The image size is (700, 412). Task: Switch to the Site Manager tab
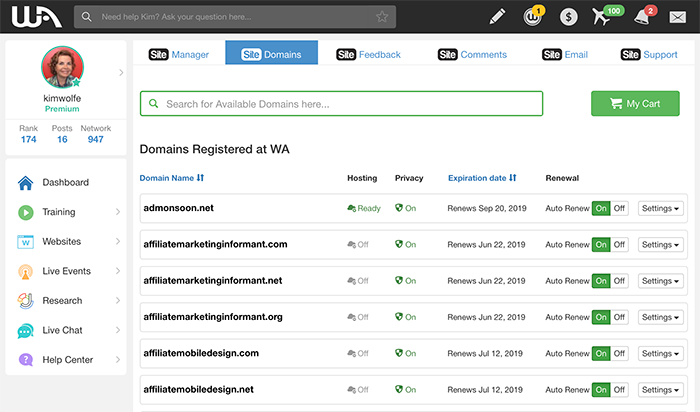[x=179, y=54]
